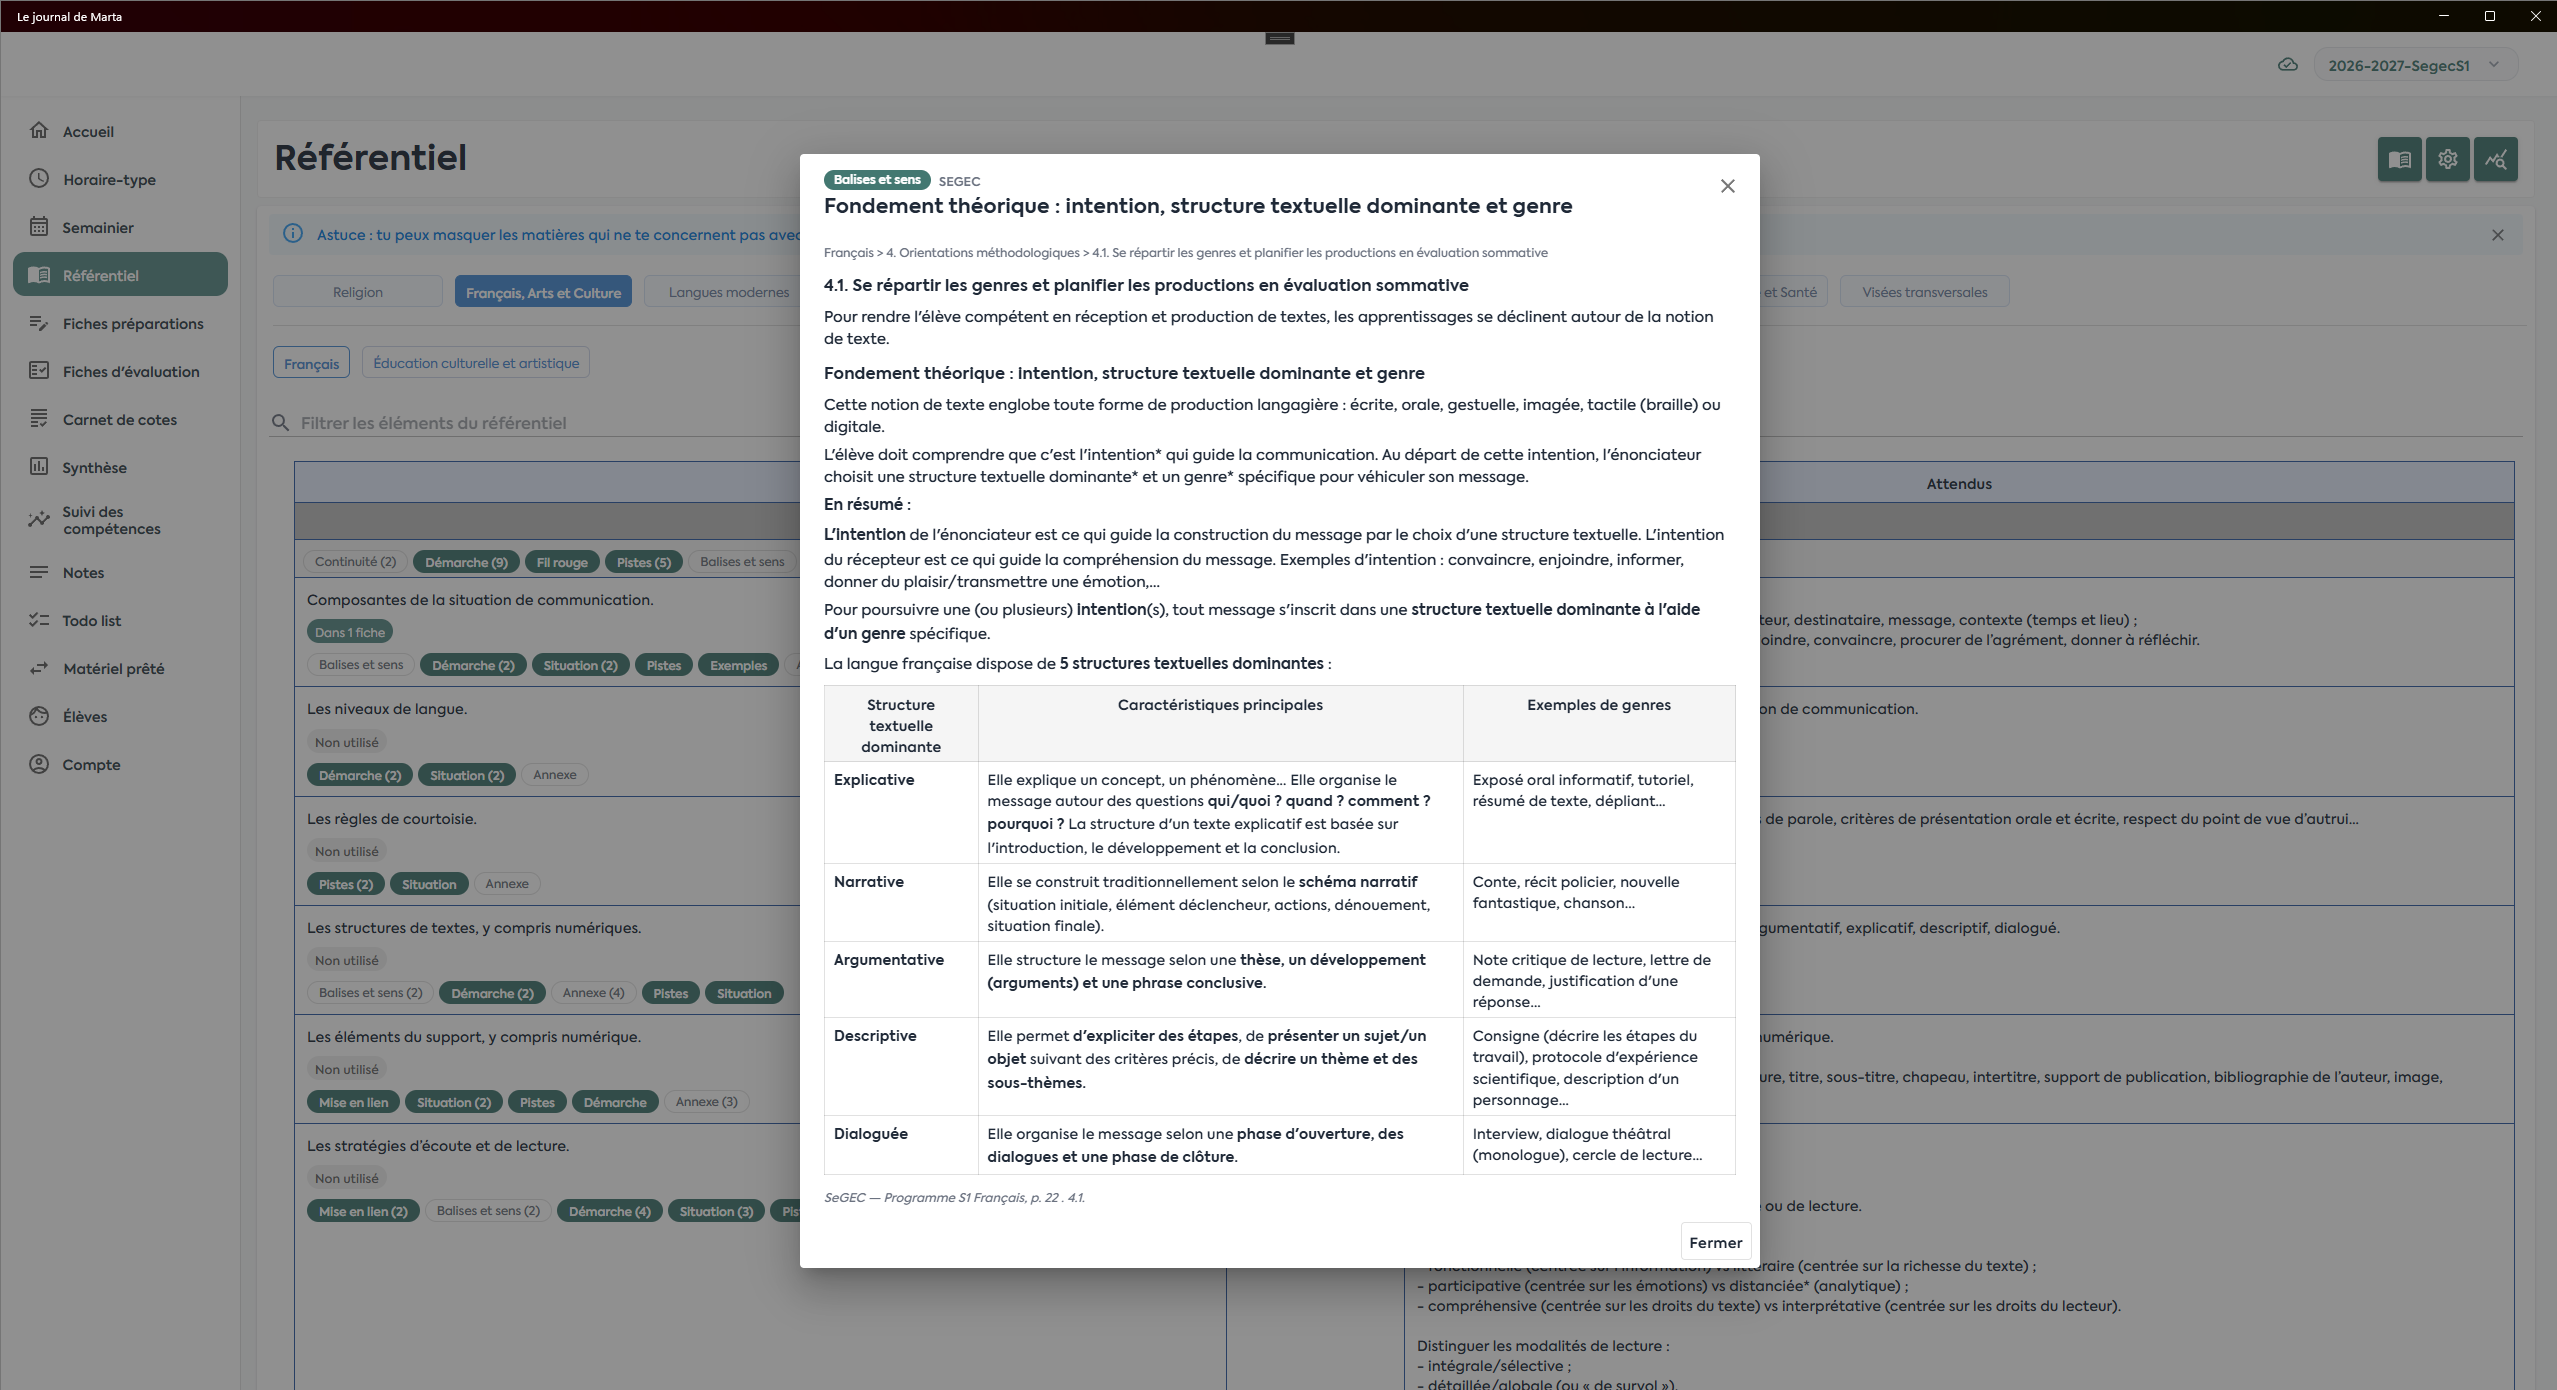Click the Argumentative table cell
The height and width of the screenshot is (1390, 2557).
pyautogui.click(x=900, y=979)
